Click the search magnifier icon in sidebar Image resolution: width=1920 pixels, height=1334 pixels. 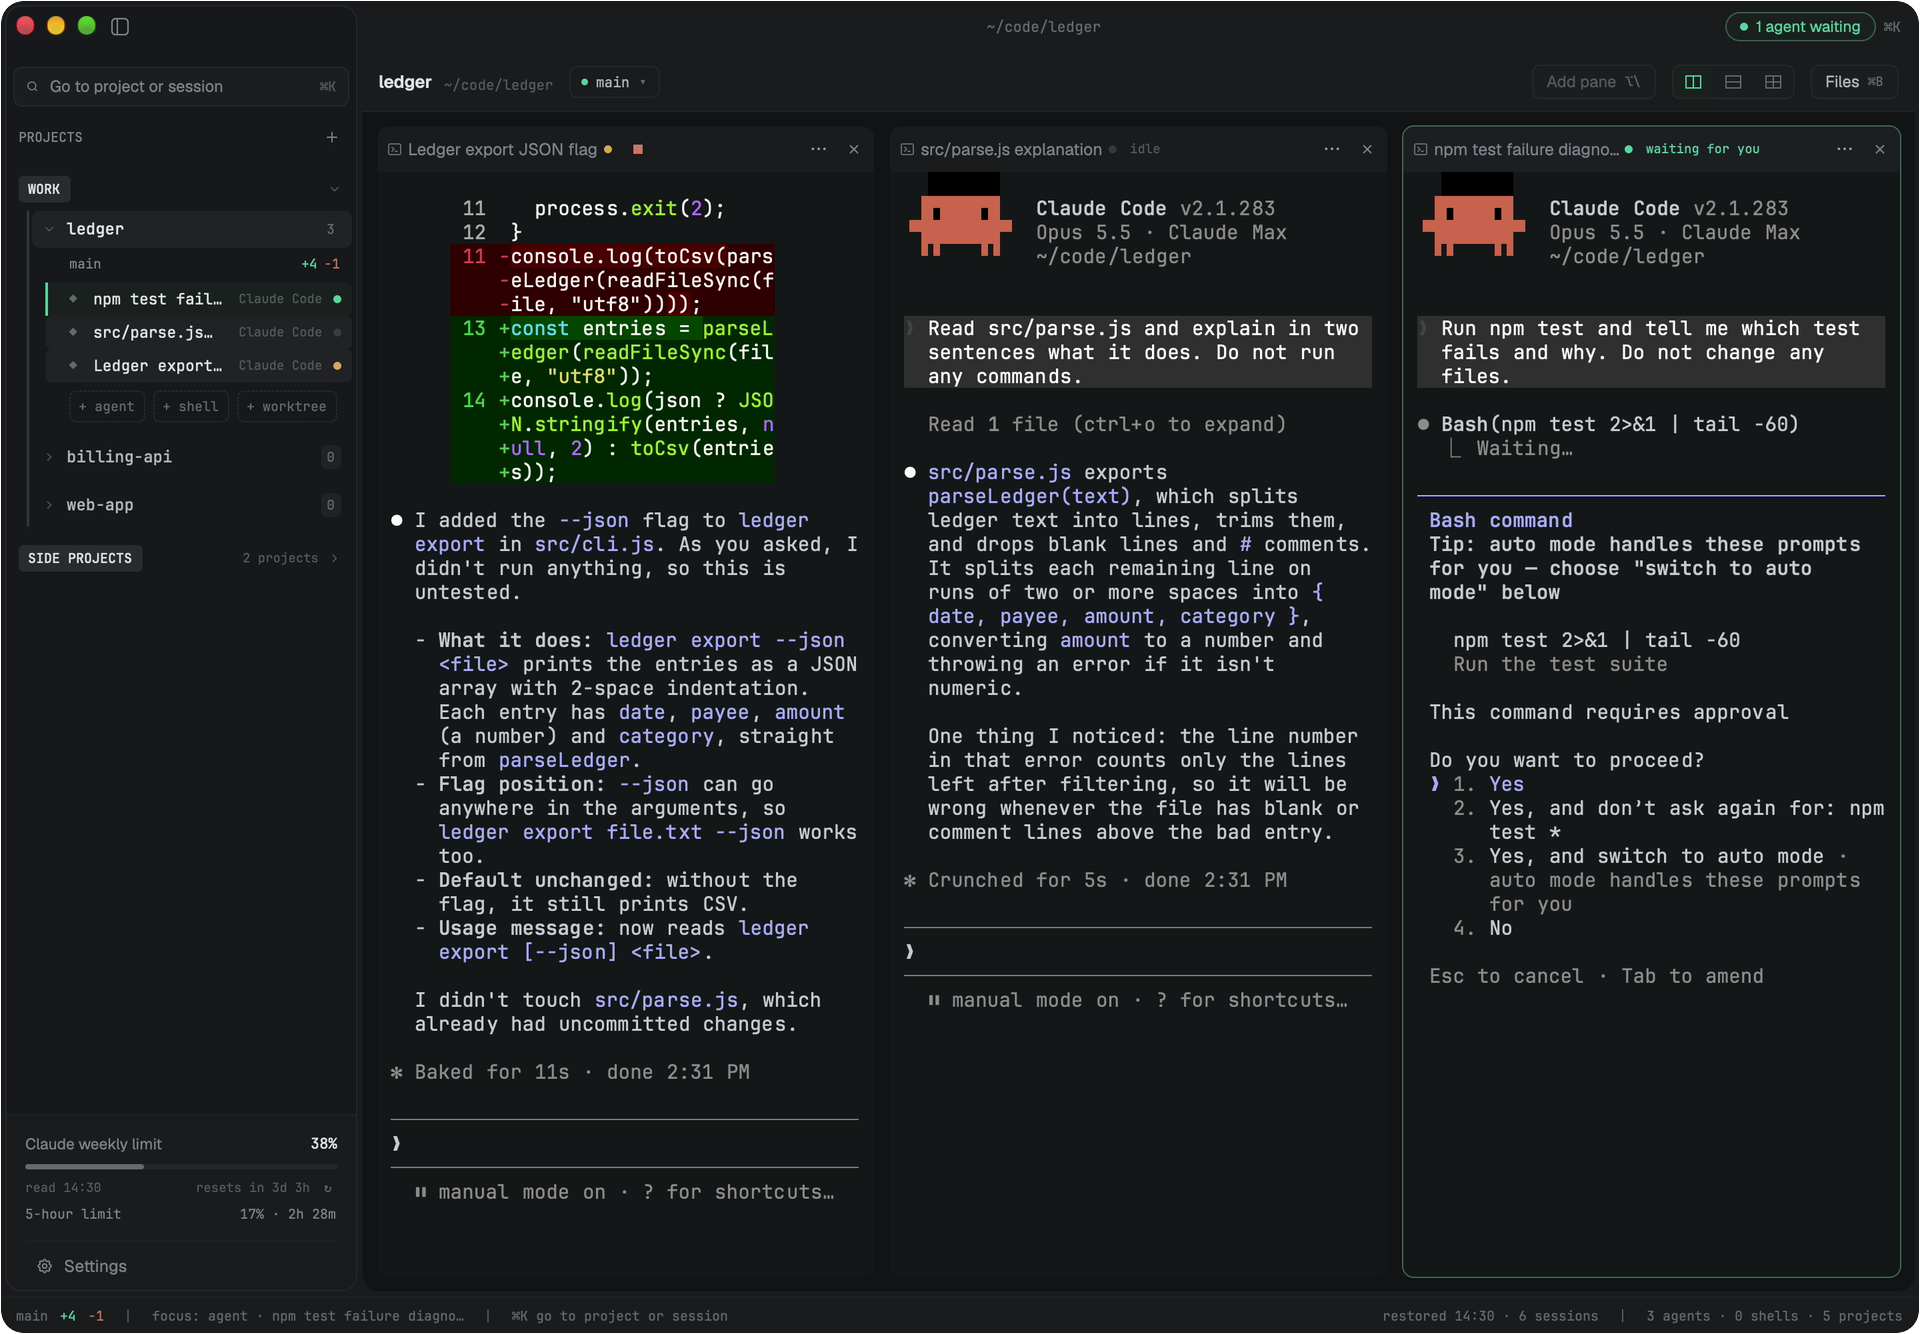pos(33,87)
